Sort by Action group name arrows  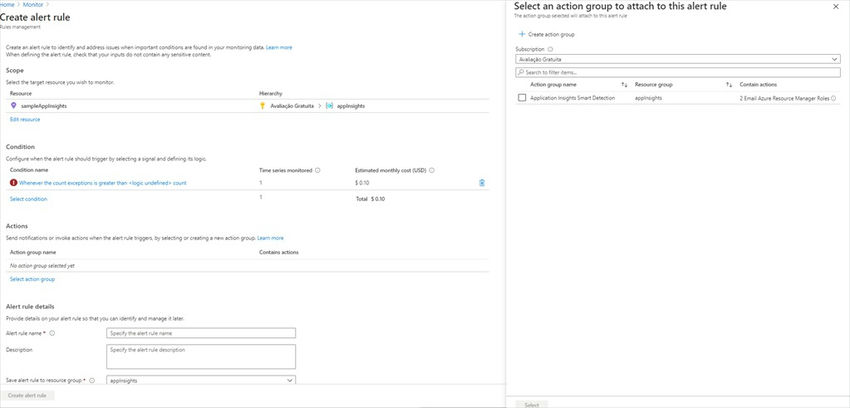[x=624, y=85]
